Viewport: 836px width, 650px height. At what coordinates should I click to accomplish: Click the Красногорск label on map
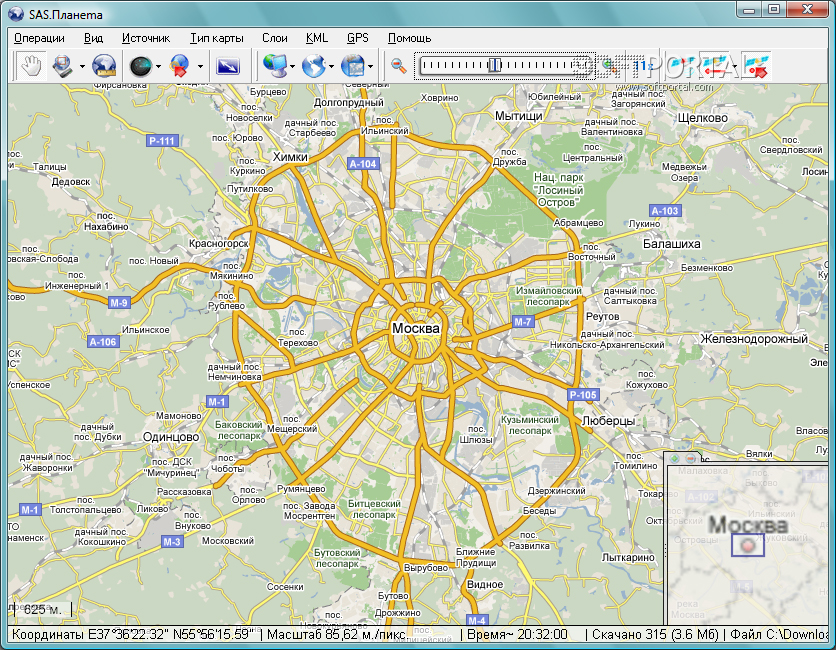(219, 243)
